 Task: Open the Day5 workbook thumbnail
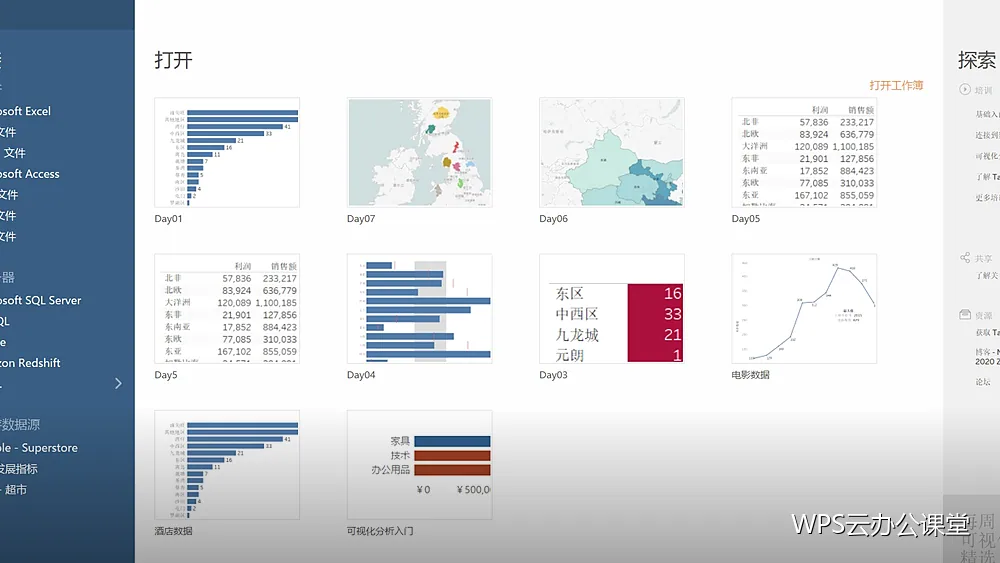coord(227,309)
